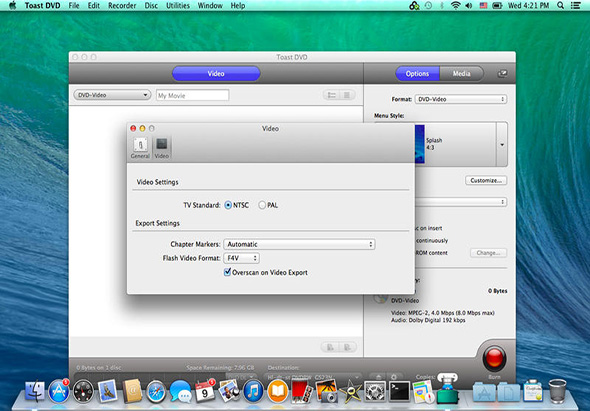Open the Apple menu
The width and height of the screenshot is (590, 411).
click(12, 6)
